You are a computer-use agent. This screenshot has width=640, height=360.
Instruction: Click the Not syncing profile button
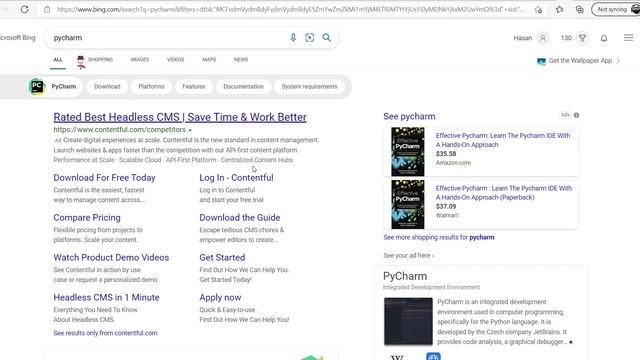click(616, 9)
